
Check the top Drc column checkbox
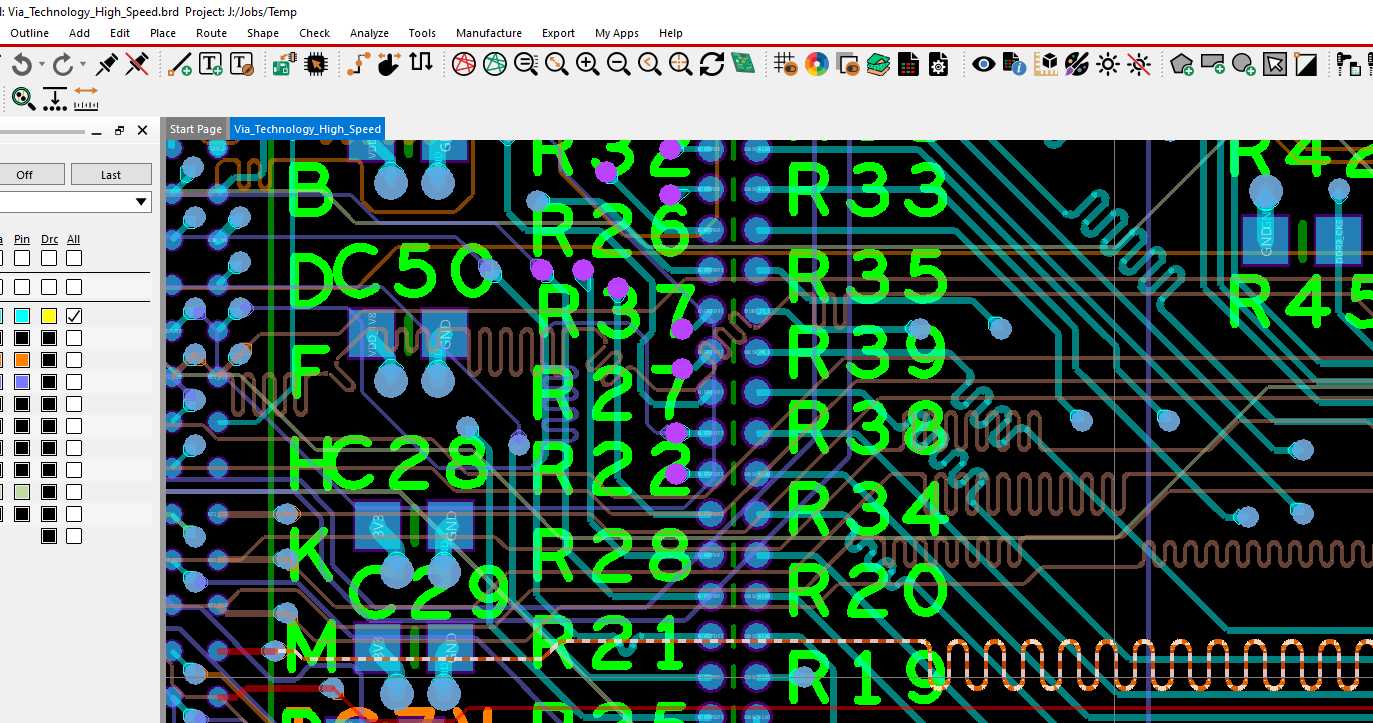pos(49,258)
